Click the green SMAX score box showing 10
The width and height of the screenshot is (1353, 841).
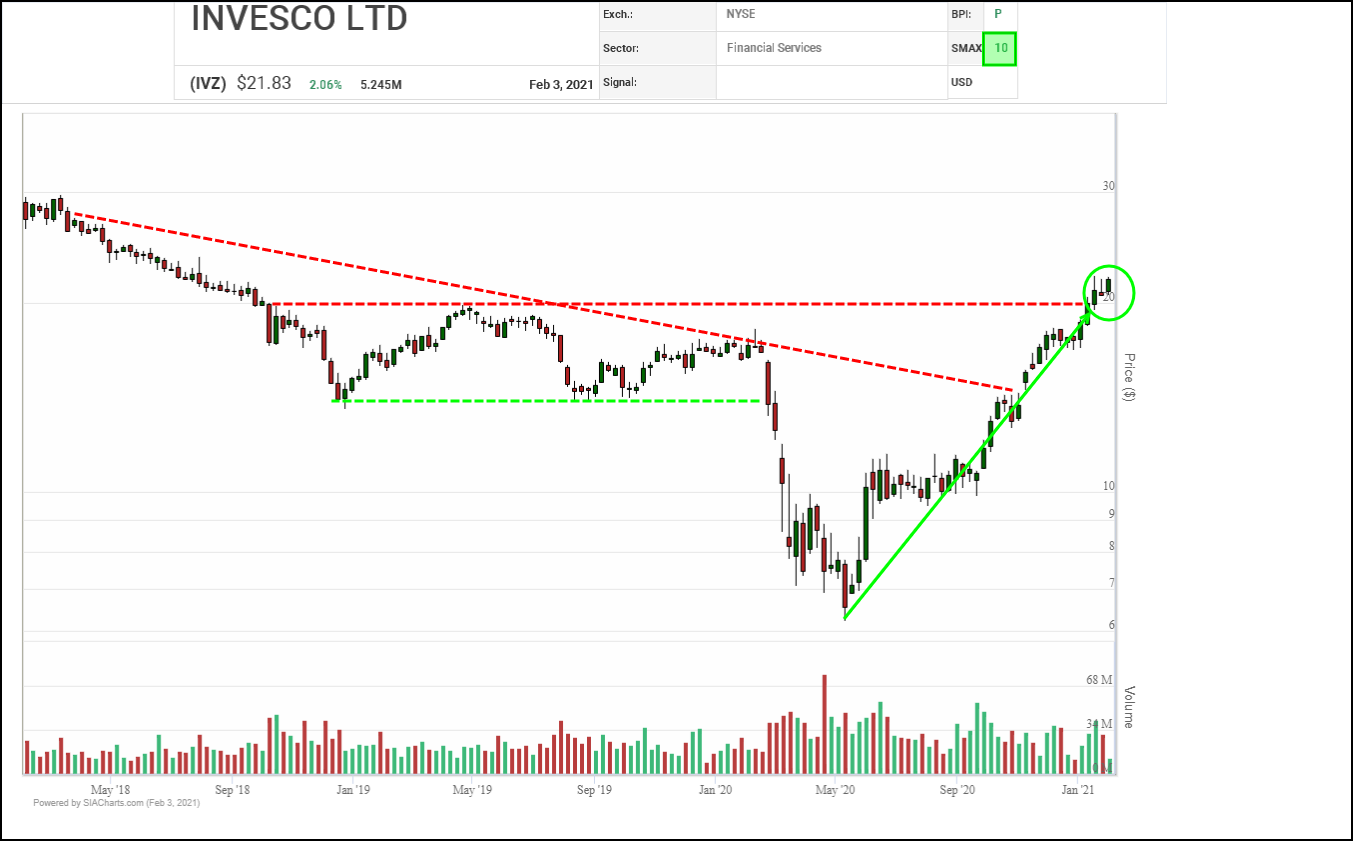999,48
